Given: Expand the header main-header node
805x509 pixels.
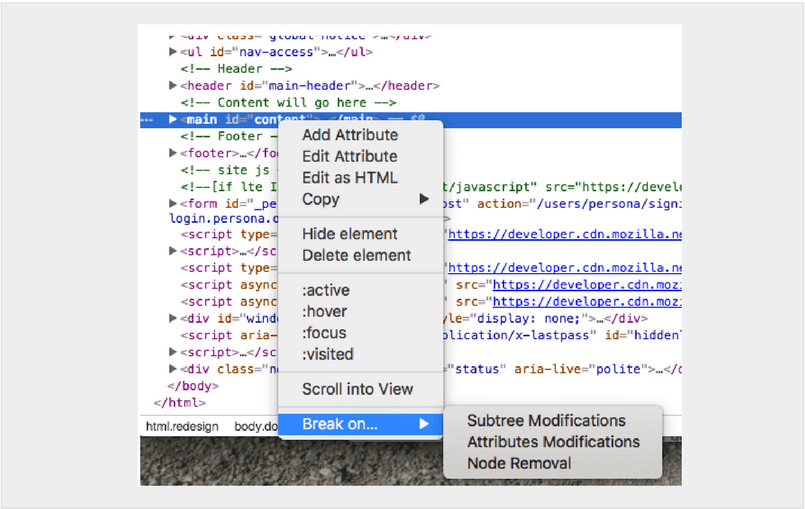Looking at the screenshot, I should 173,86.
